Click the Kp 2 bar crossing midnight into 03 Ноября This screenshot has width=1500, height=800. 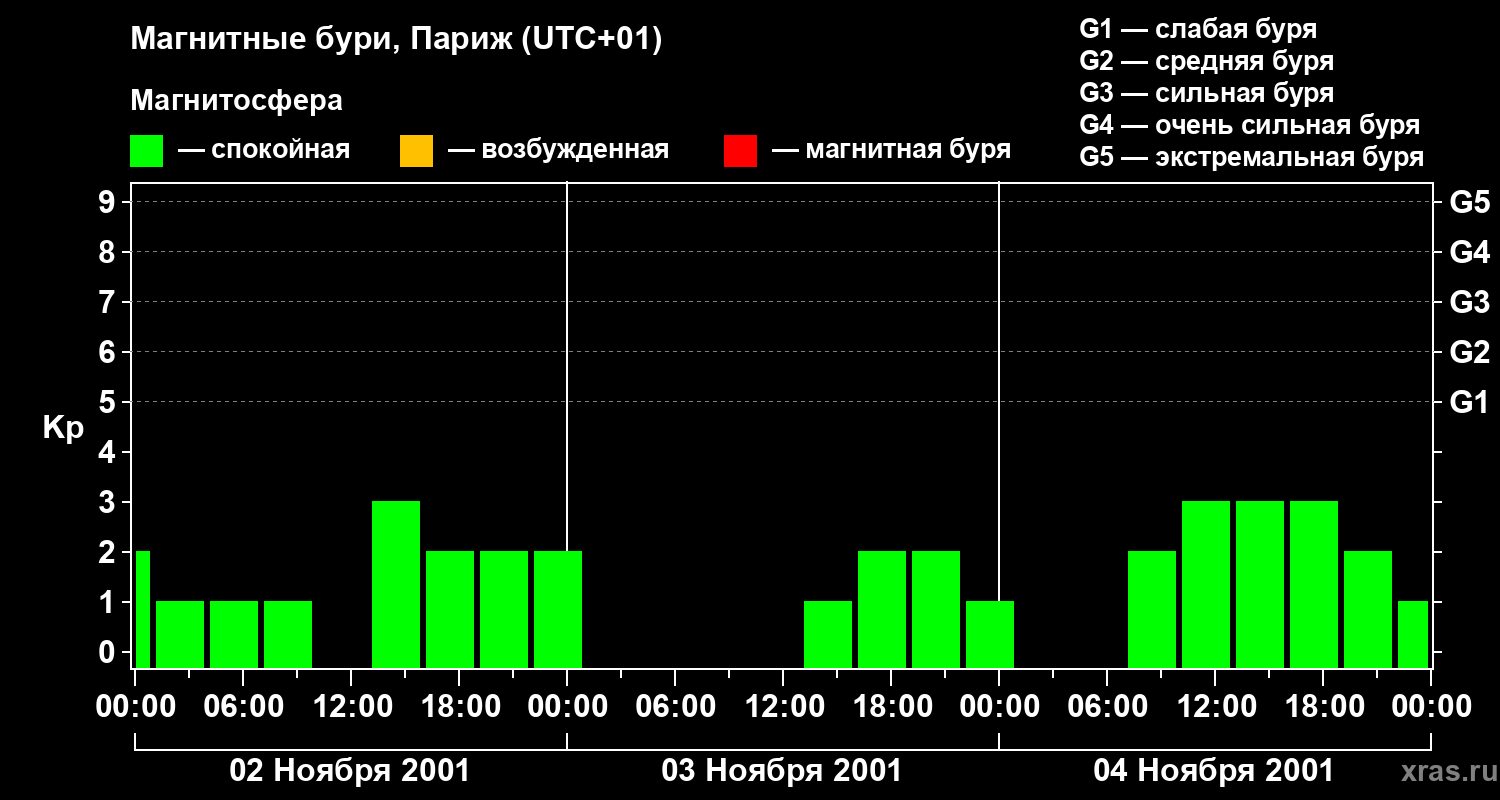pos(558,609)
